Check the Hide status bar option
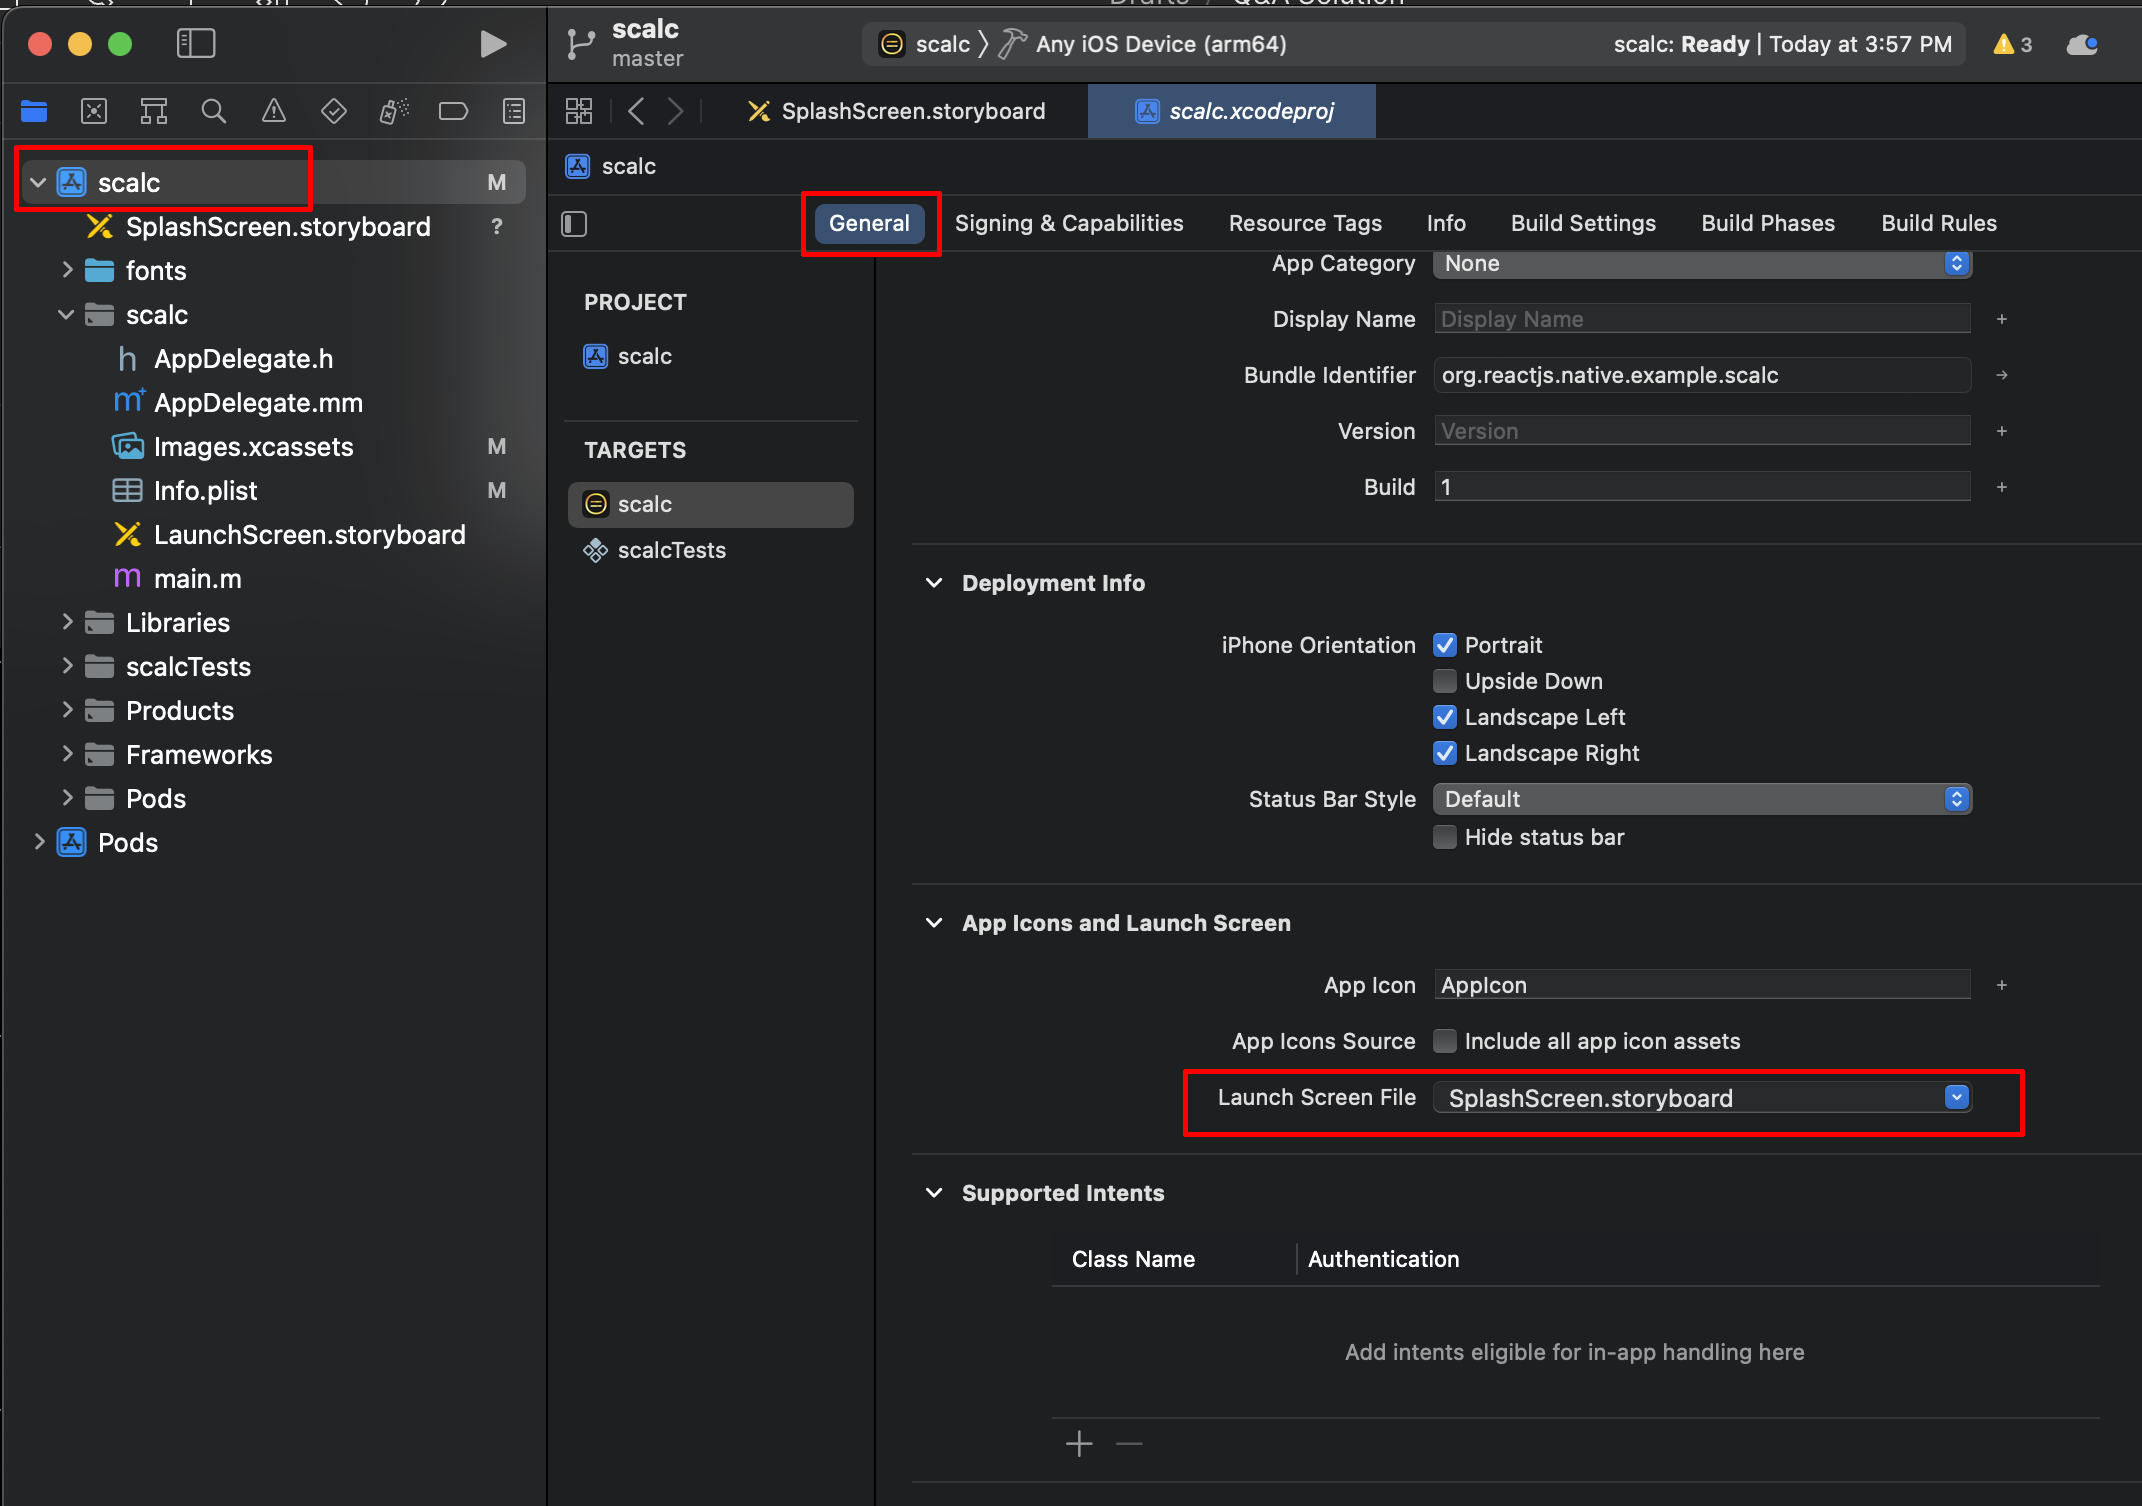The width and height of the screenshot is (2142, 1506). coord(1445,837)
